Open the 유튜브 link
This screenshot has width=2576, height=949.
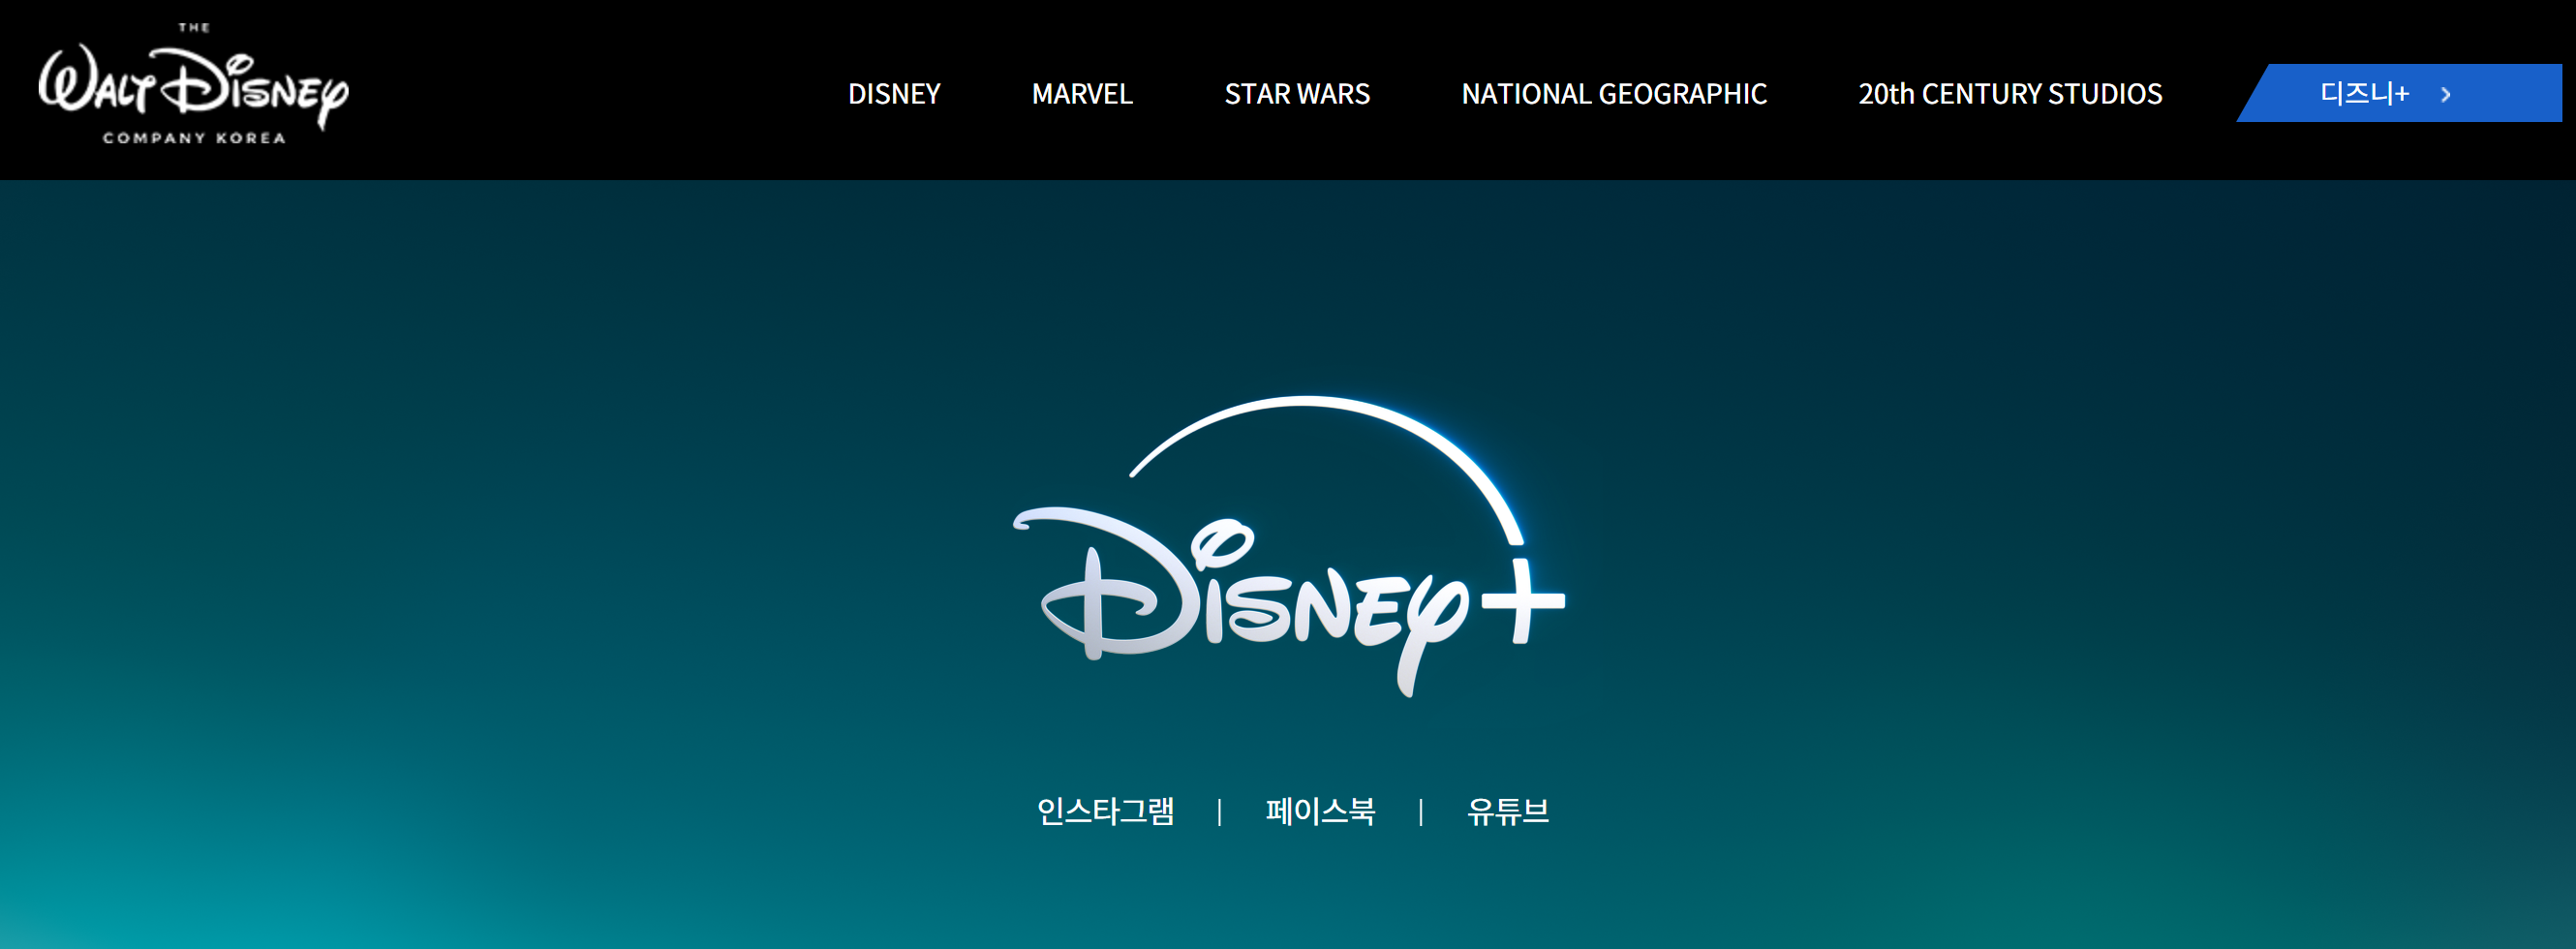[1508, 811]
